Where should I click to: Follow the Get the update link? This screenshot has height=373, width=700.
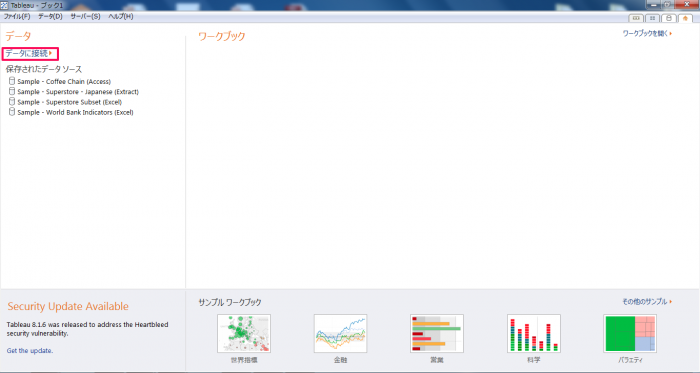30,351
